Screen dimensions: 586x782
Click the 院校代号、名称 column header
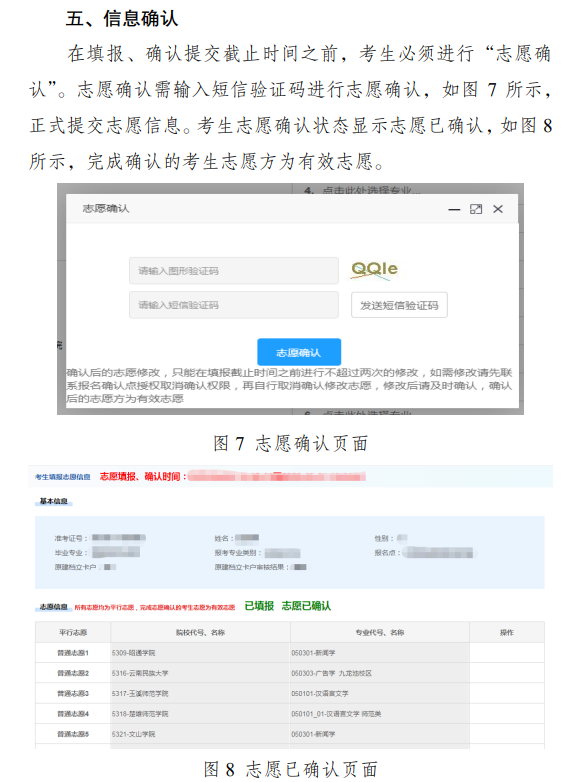coord(200,632)
